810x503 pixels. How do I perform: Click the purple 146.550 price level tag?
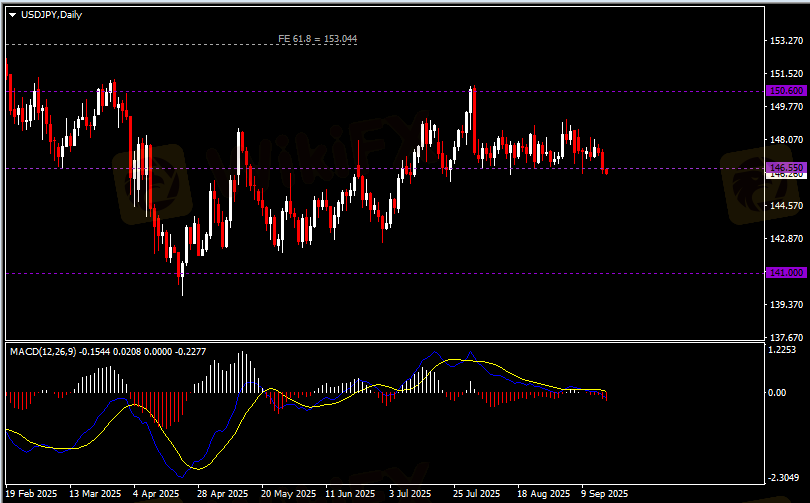point(785,167)
